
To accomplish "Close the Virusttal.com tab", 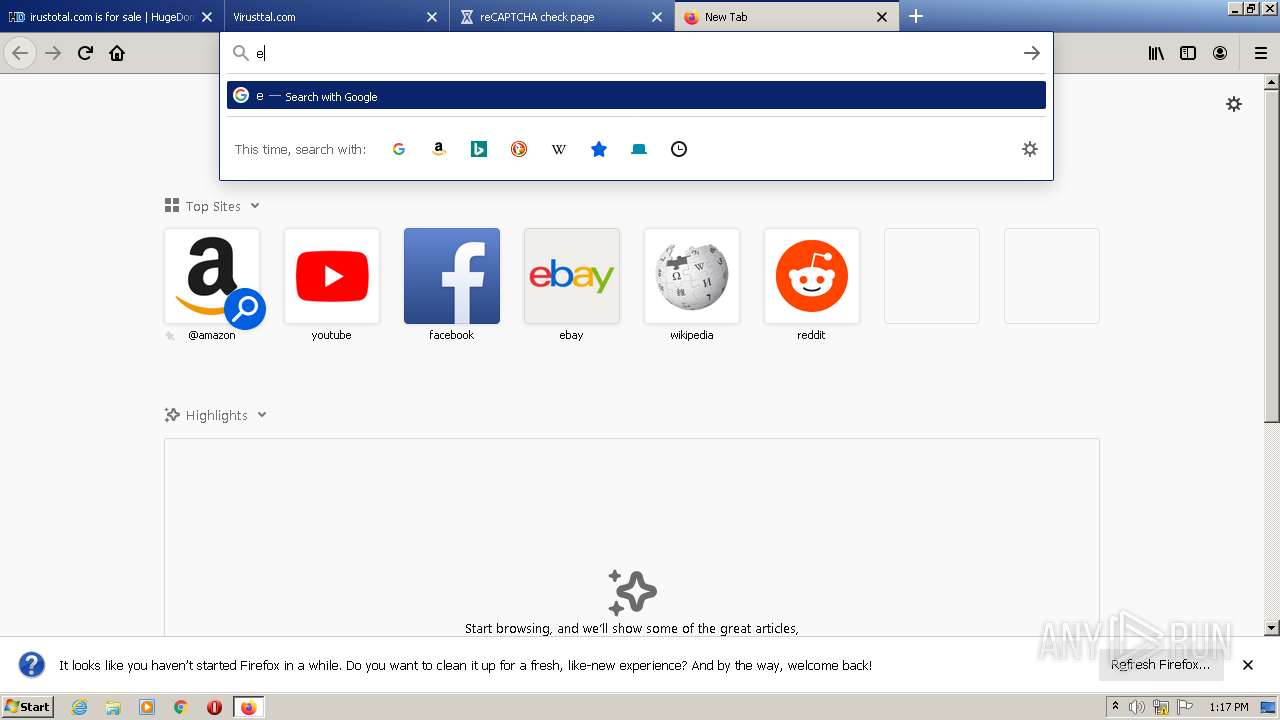I will (x=432, y=17).
